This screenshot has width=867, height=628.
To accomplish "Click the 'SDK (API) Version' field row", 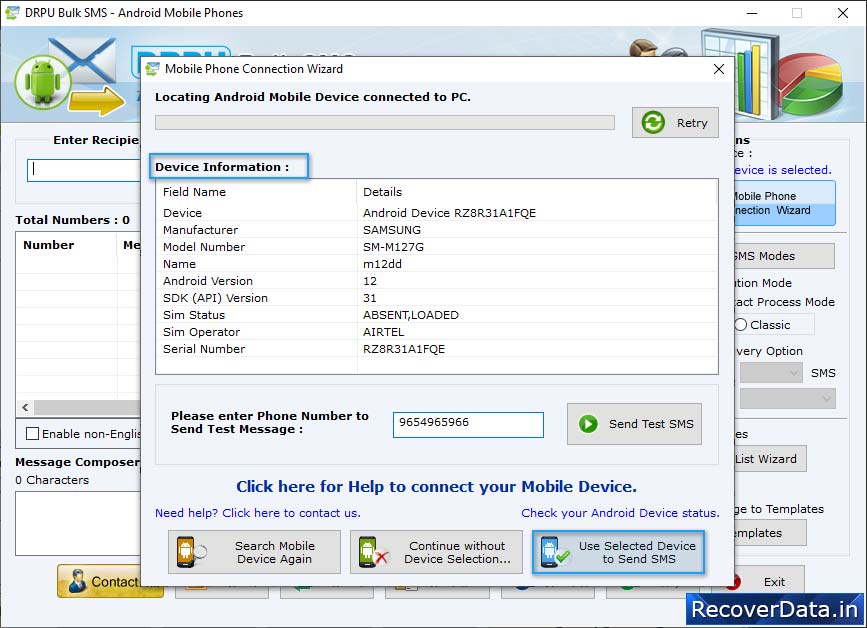I will pos(437,298).
